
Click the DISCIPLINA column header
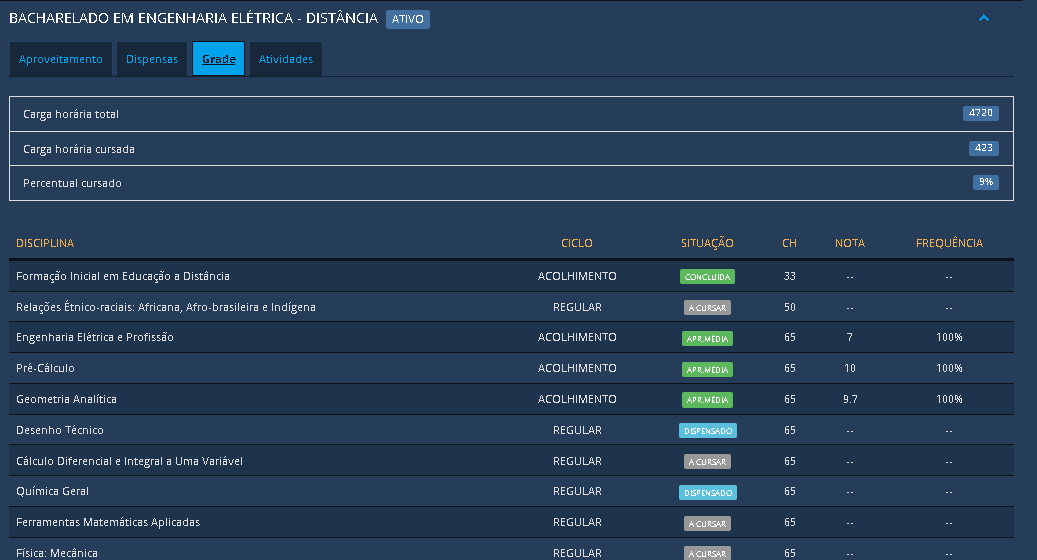point(45,243)
